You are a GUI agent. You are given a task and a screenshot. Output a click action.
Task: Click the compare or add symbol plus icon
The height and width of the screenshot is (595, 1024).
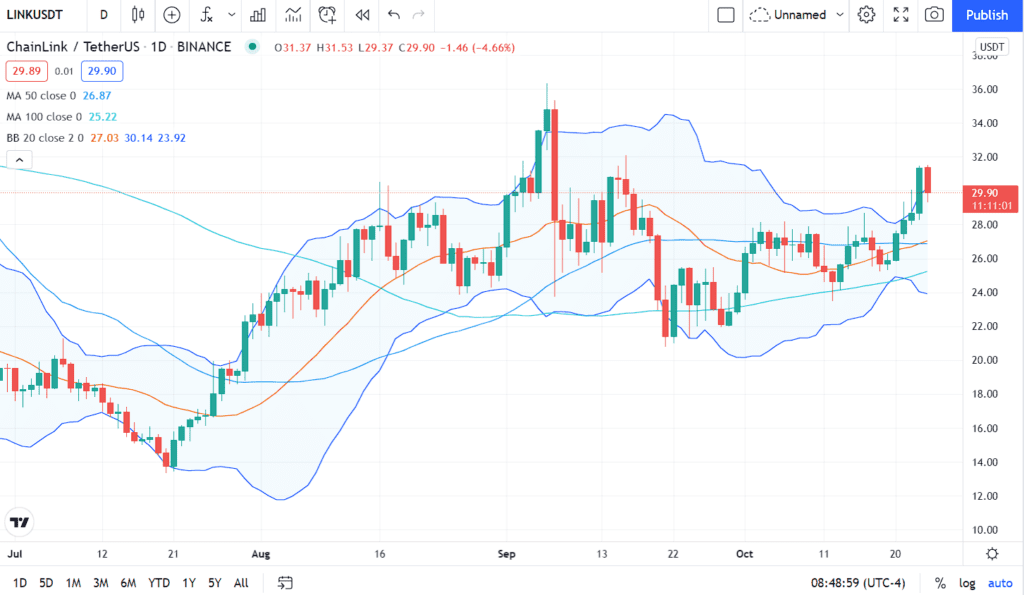(172, 14)
